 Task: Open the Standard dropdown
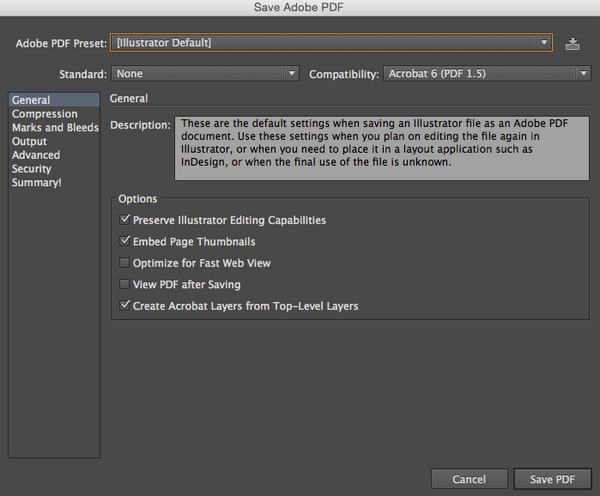(205, 73)
